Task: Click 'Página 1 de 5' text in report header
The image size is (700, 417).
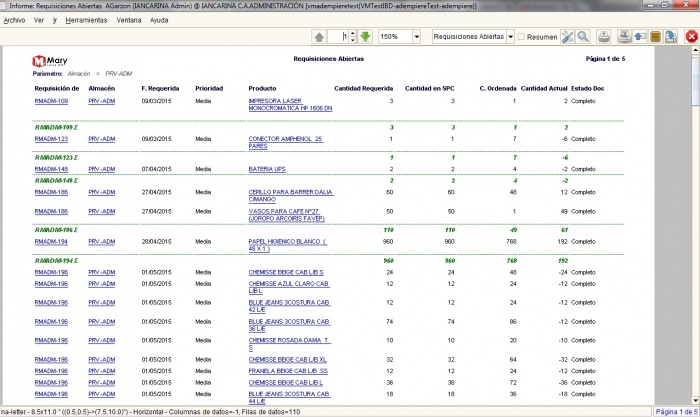Action: tap(605, 59)
